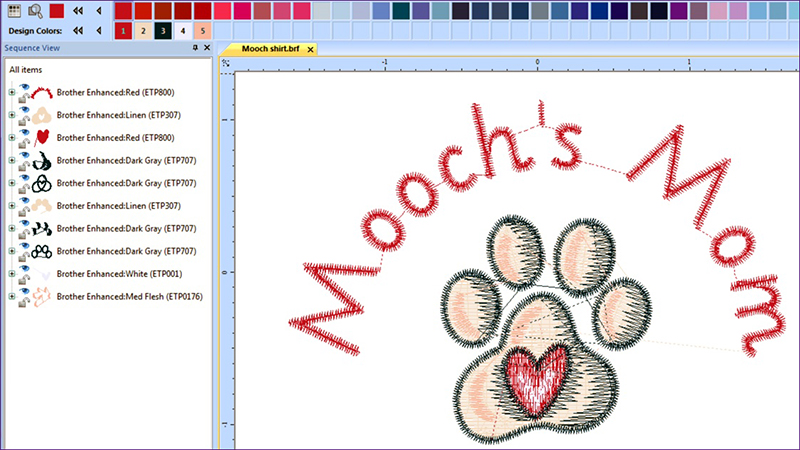
Task: Click the magnifier color search icon
Action: coord(35,11)
